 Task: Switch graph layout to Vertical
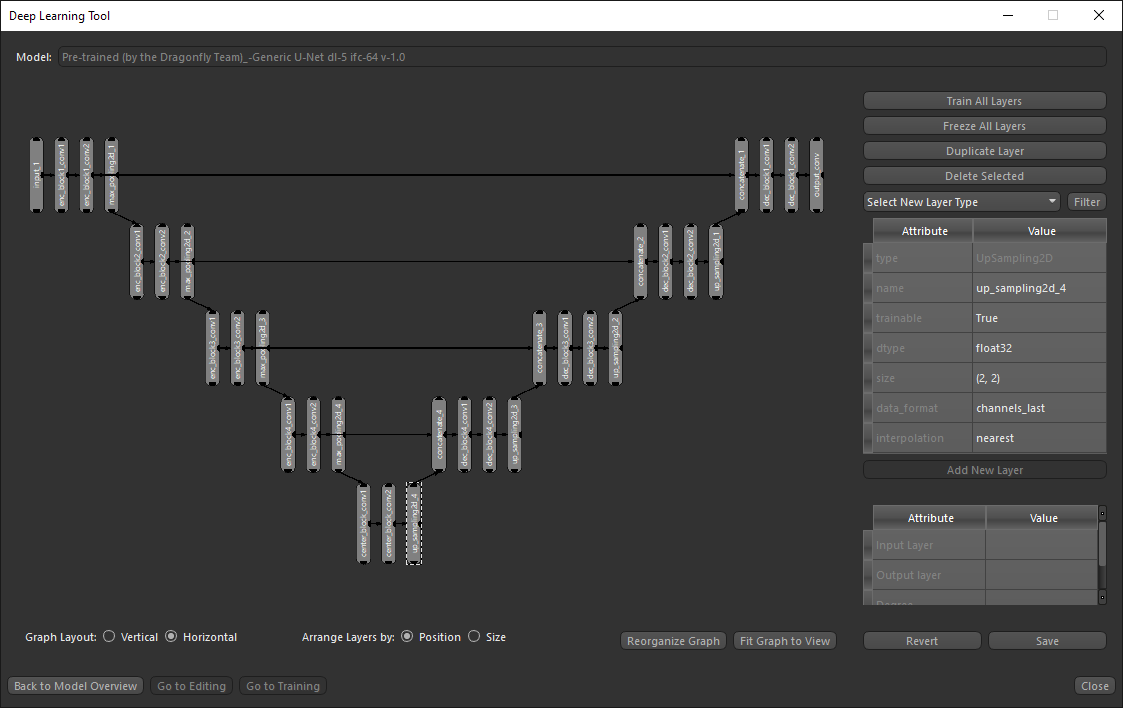109,637
